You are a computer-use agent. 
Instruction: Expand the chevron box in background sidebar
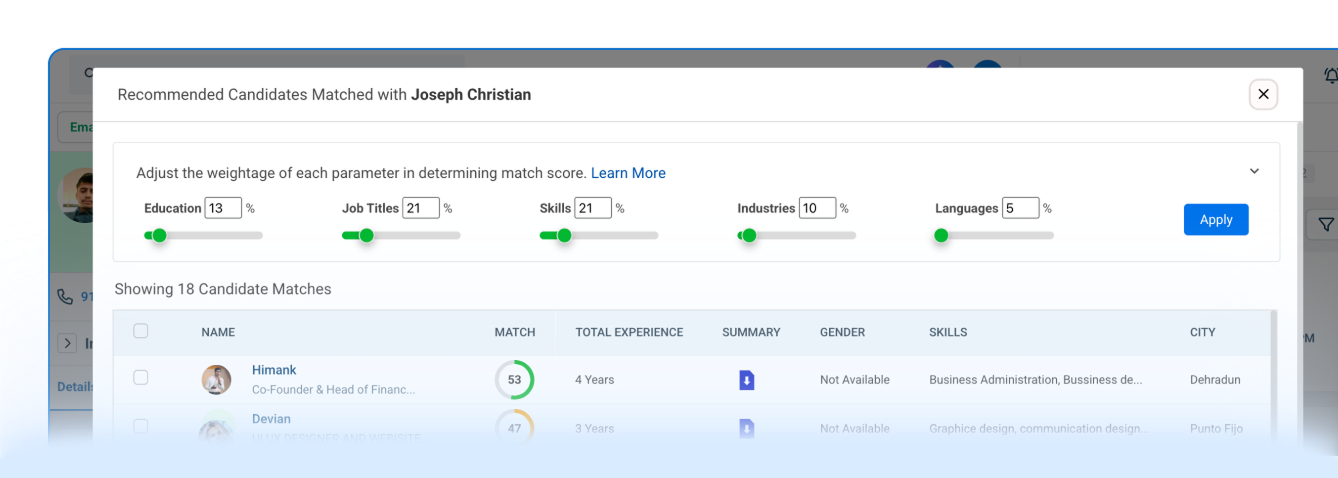tap(67, 343)
